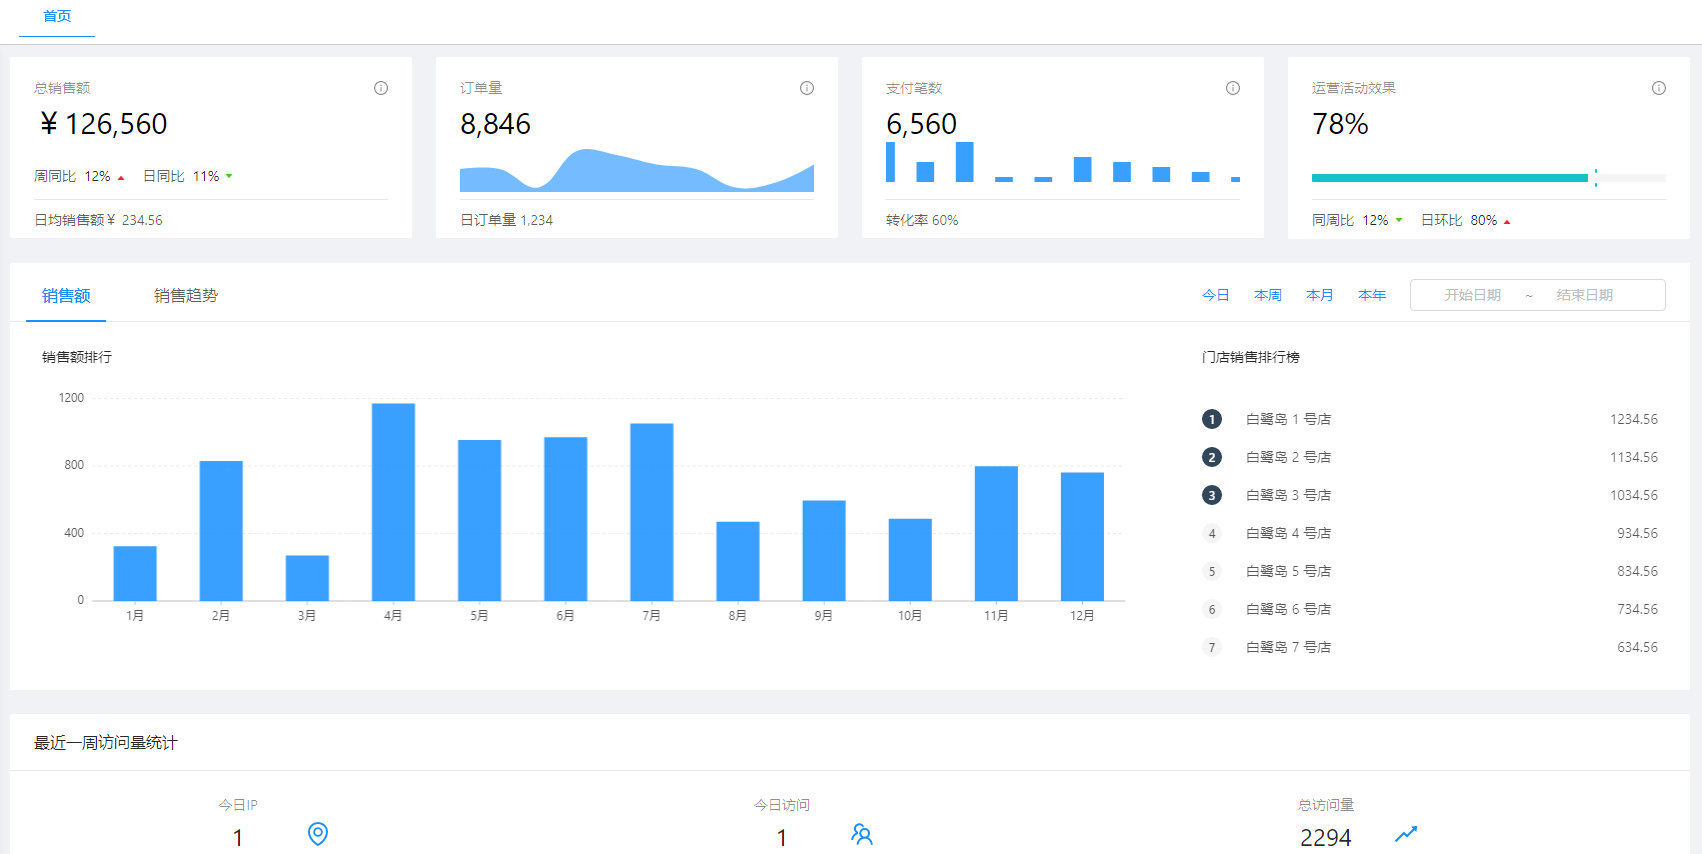Click the 10月 bar in sales chart
Image resolution: width=1702 pixels, height=854 pixels.
(910, 559)
